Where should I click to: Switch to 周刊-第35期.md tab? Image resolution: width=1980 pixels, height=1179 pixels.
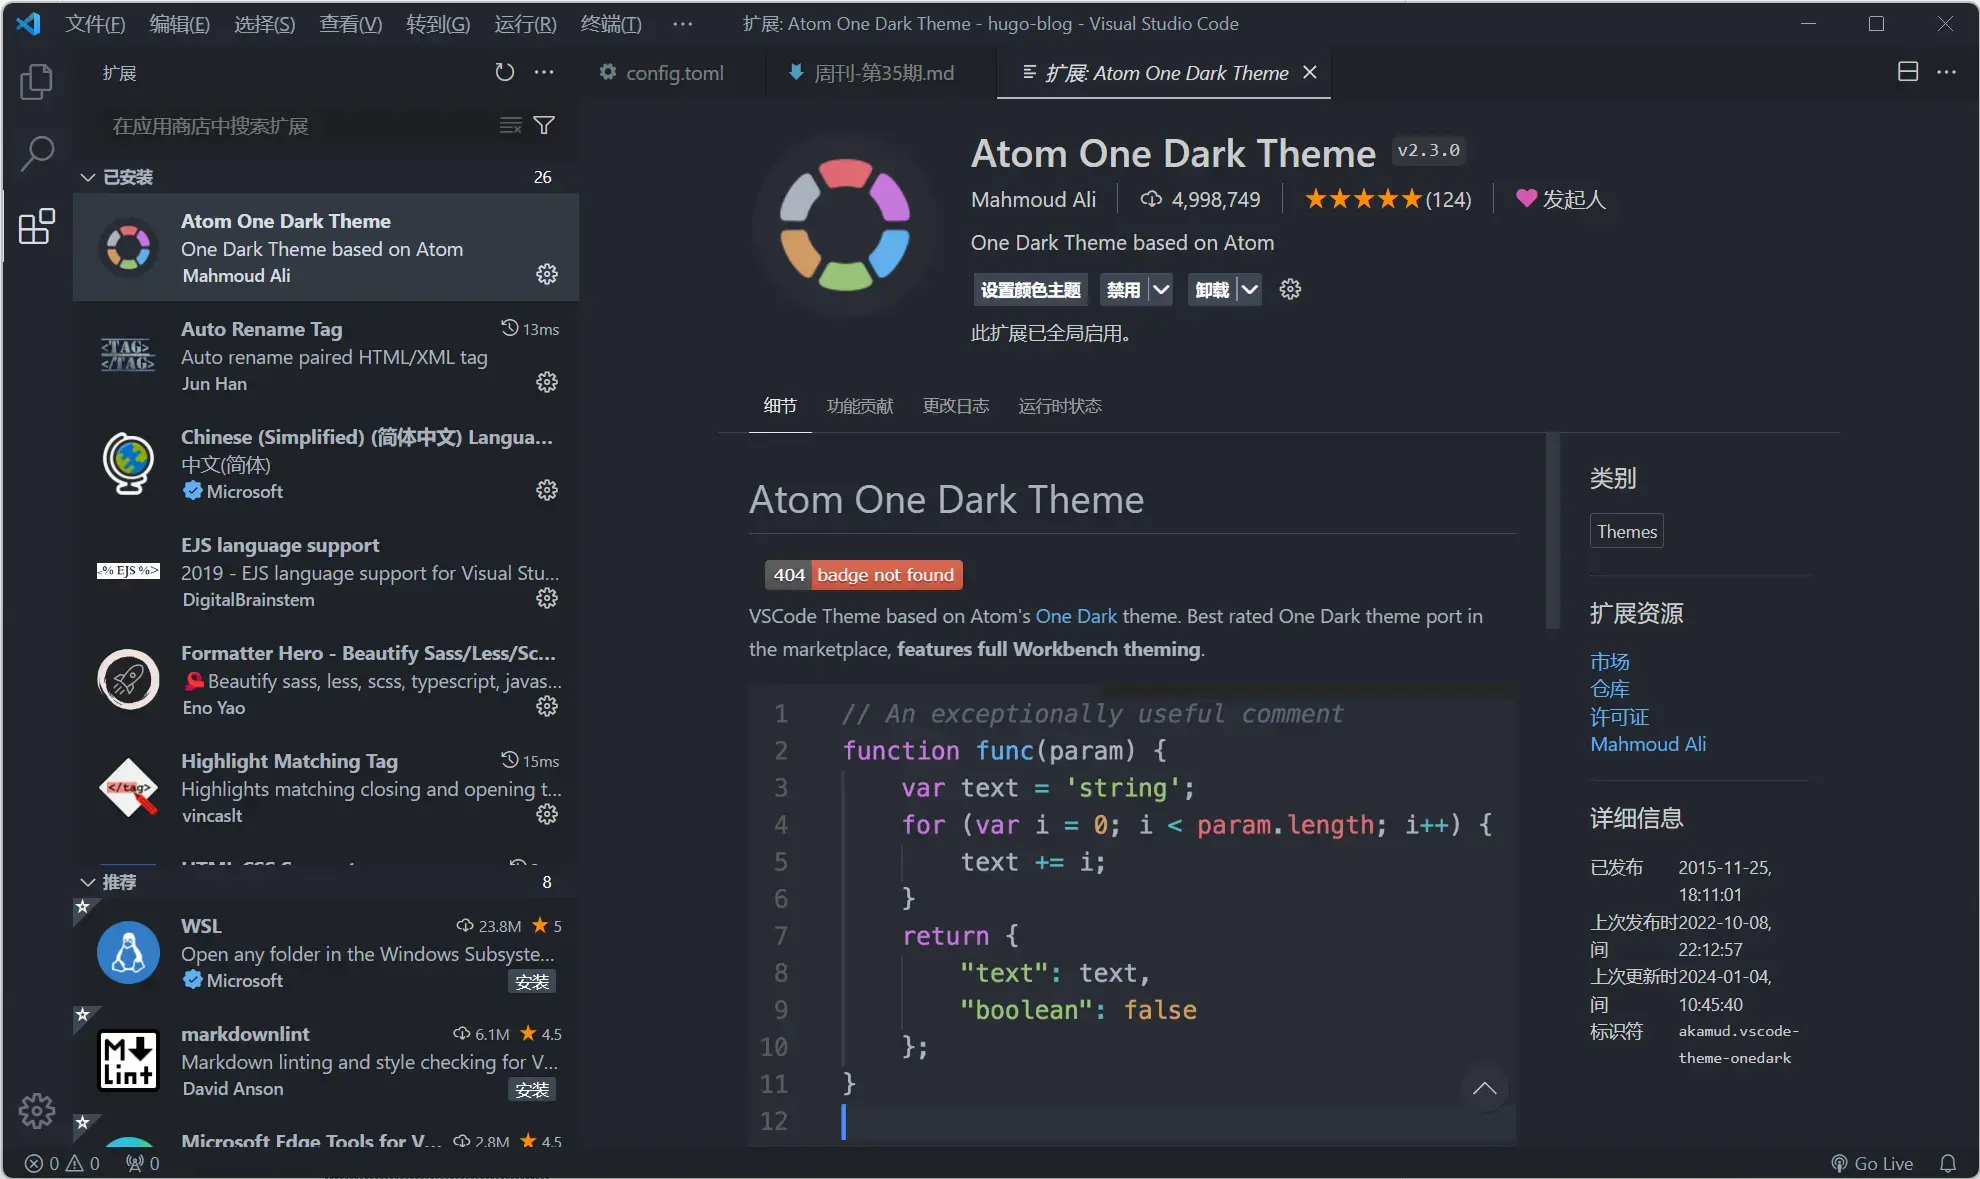pyautogui.click(x=882, y=73)
